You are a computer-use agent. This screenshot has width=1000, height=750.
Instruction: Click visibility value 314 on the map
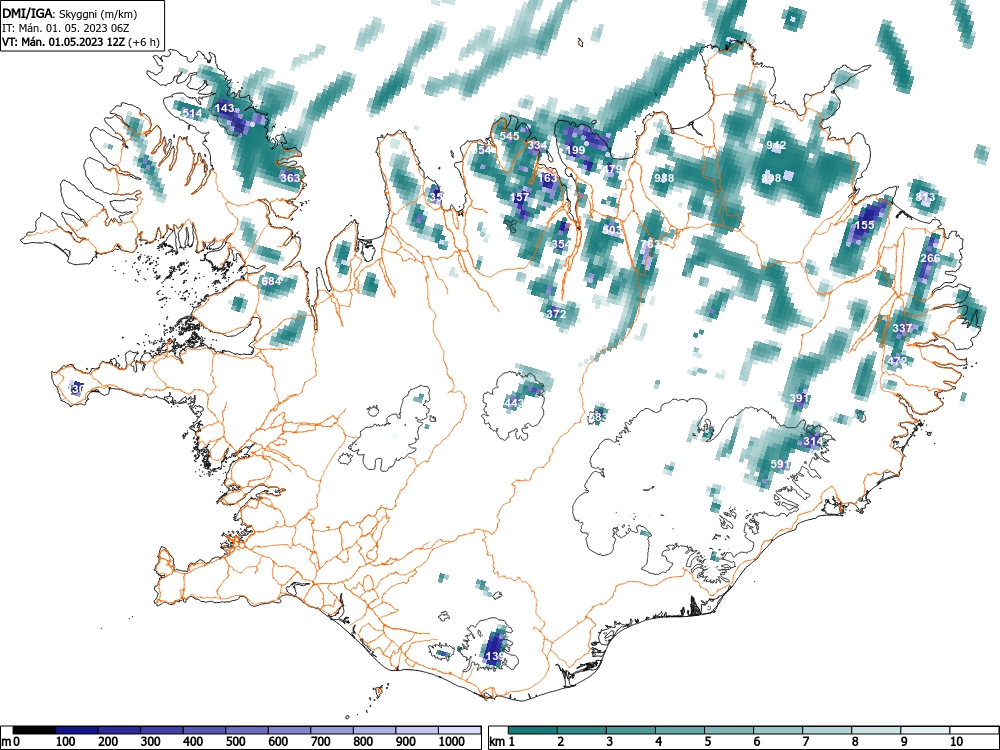813,441
